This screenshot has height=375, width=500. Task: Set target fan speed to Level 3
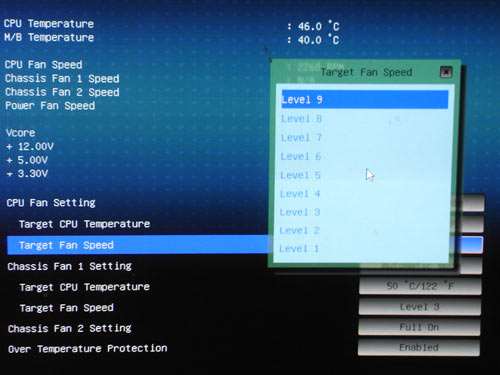pos(365,212)
